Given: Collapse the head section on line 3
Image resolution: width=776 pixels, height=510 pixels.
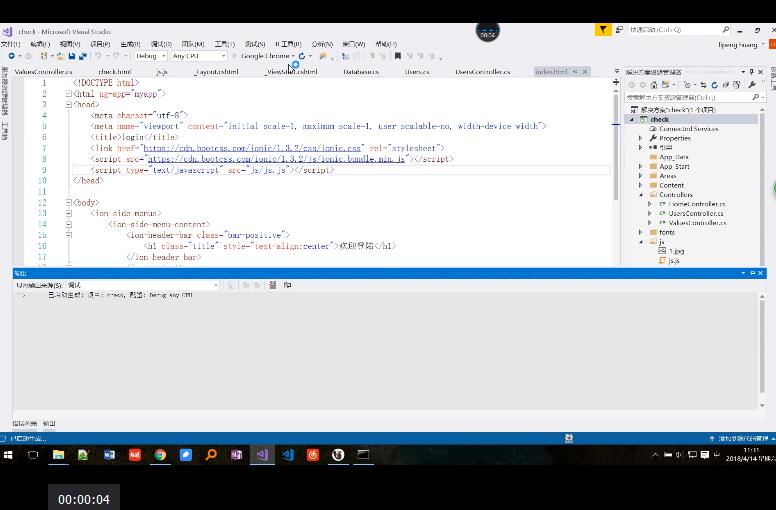Looking at the screenshot, I should tap(69, 104).
